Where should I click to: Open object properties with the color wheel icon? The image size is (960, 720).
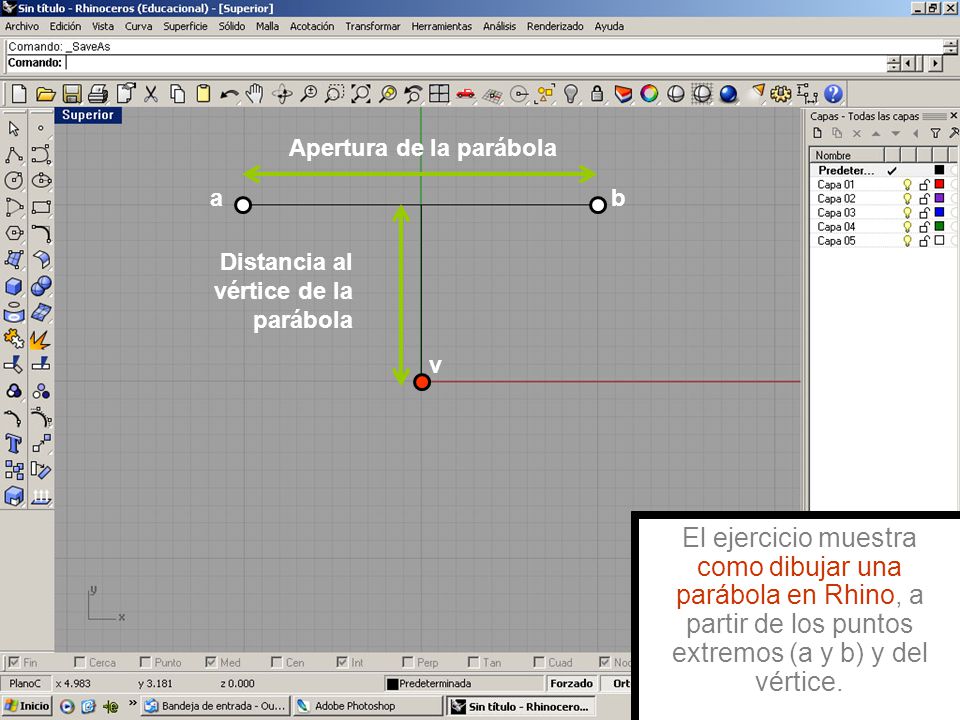[x=649, y=94]
